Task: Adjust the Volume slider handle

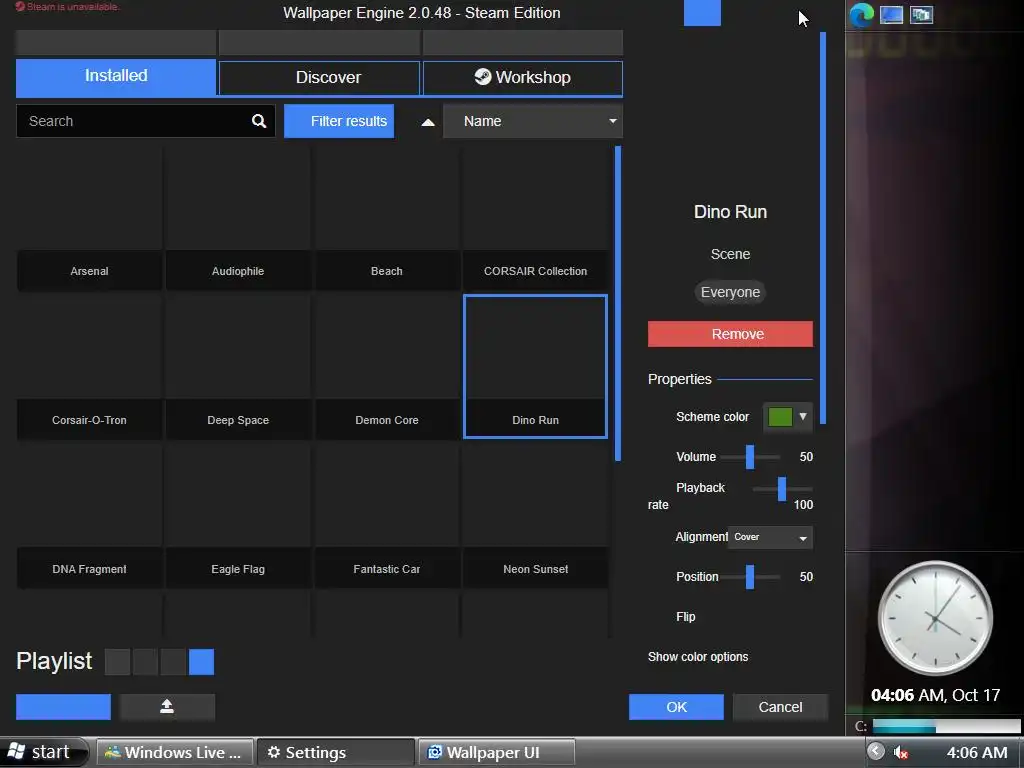Action: point(750,456)
